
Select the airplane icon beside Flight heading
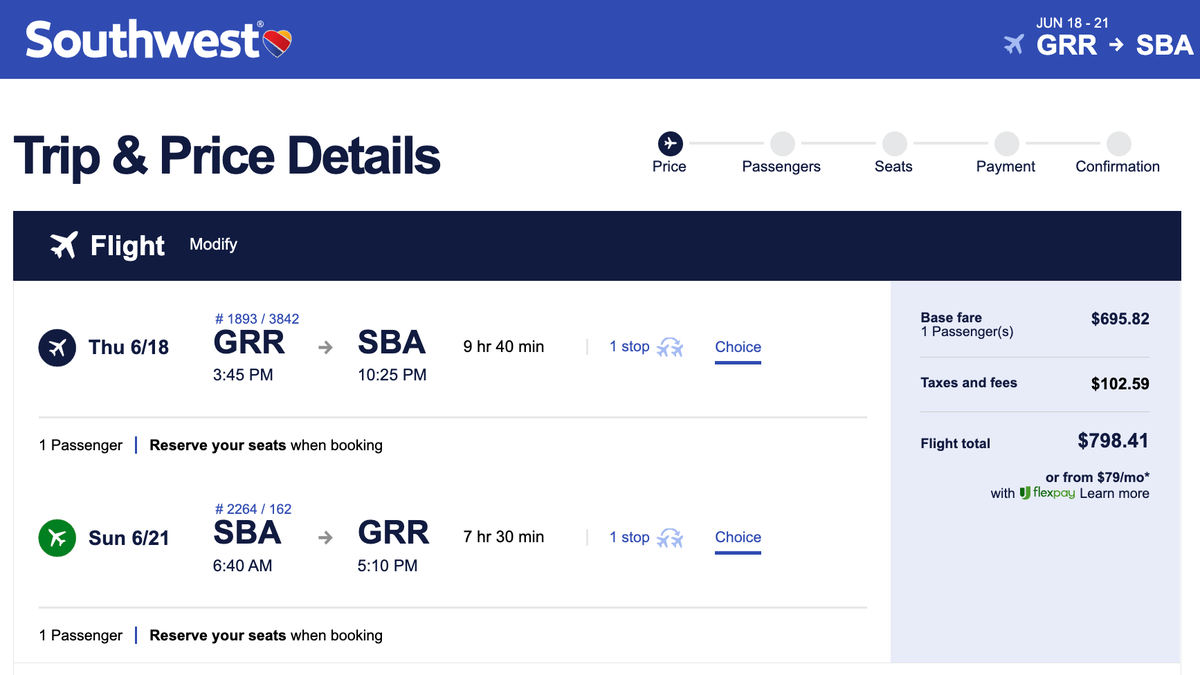[65, 245]
